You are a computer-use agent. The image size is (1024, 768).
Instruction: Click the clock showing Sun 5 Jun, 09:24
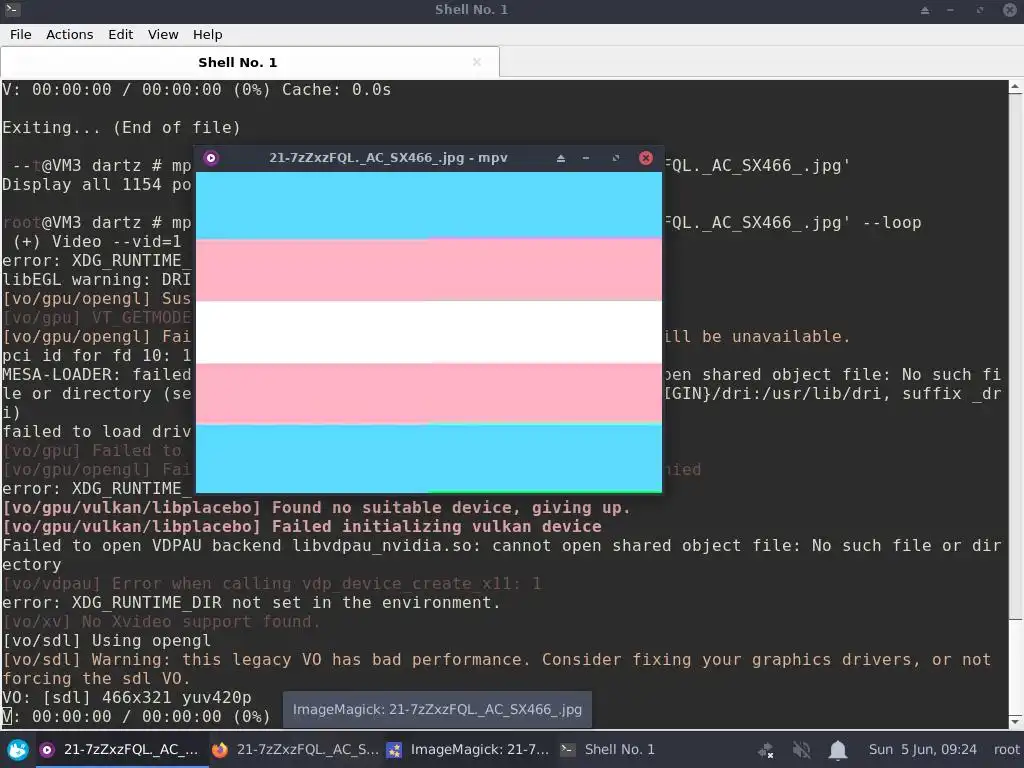coord(922,750)
